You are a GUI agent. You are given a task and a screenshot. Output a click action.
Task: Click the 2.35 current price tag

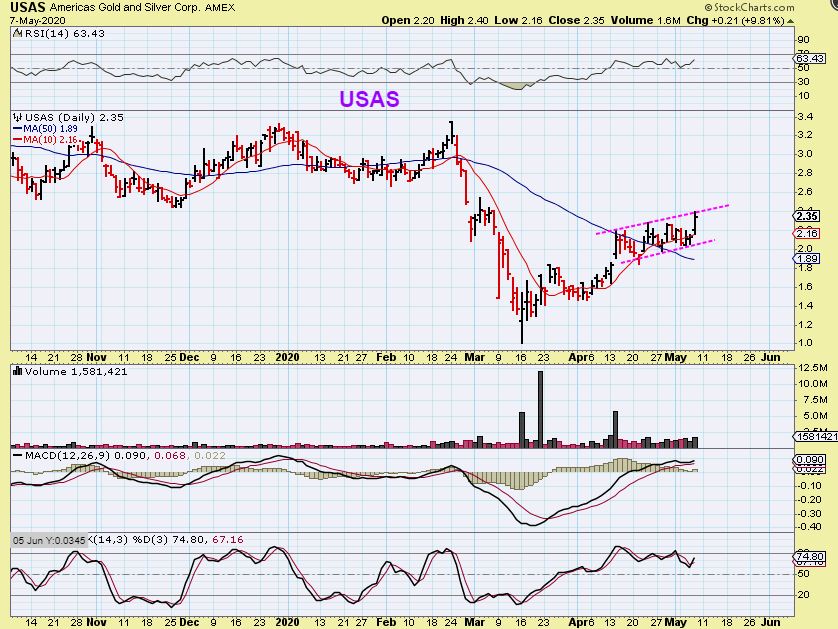[x=808, y=215]
